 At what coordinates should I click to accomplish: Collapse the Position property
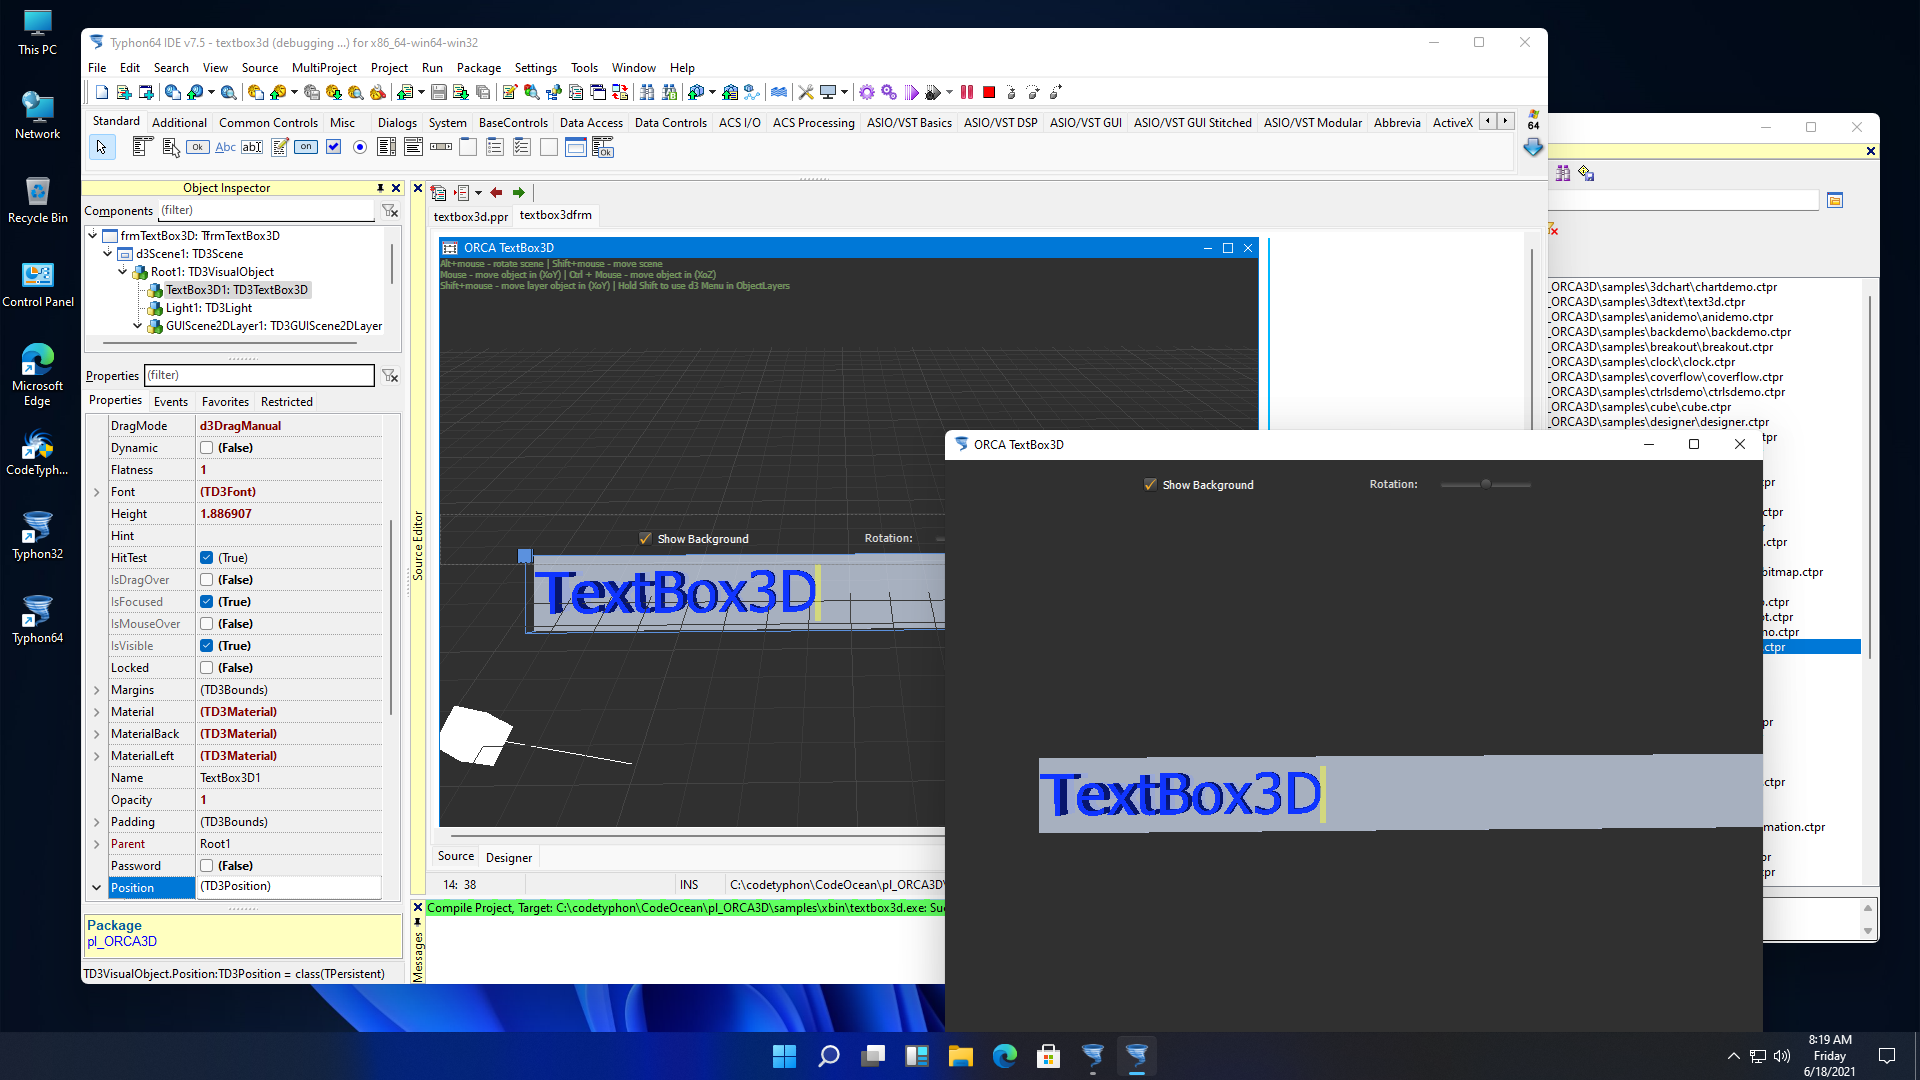(97, 888)
